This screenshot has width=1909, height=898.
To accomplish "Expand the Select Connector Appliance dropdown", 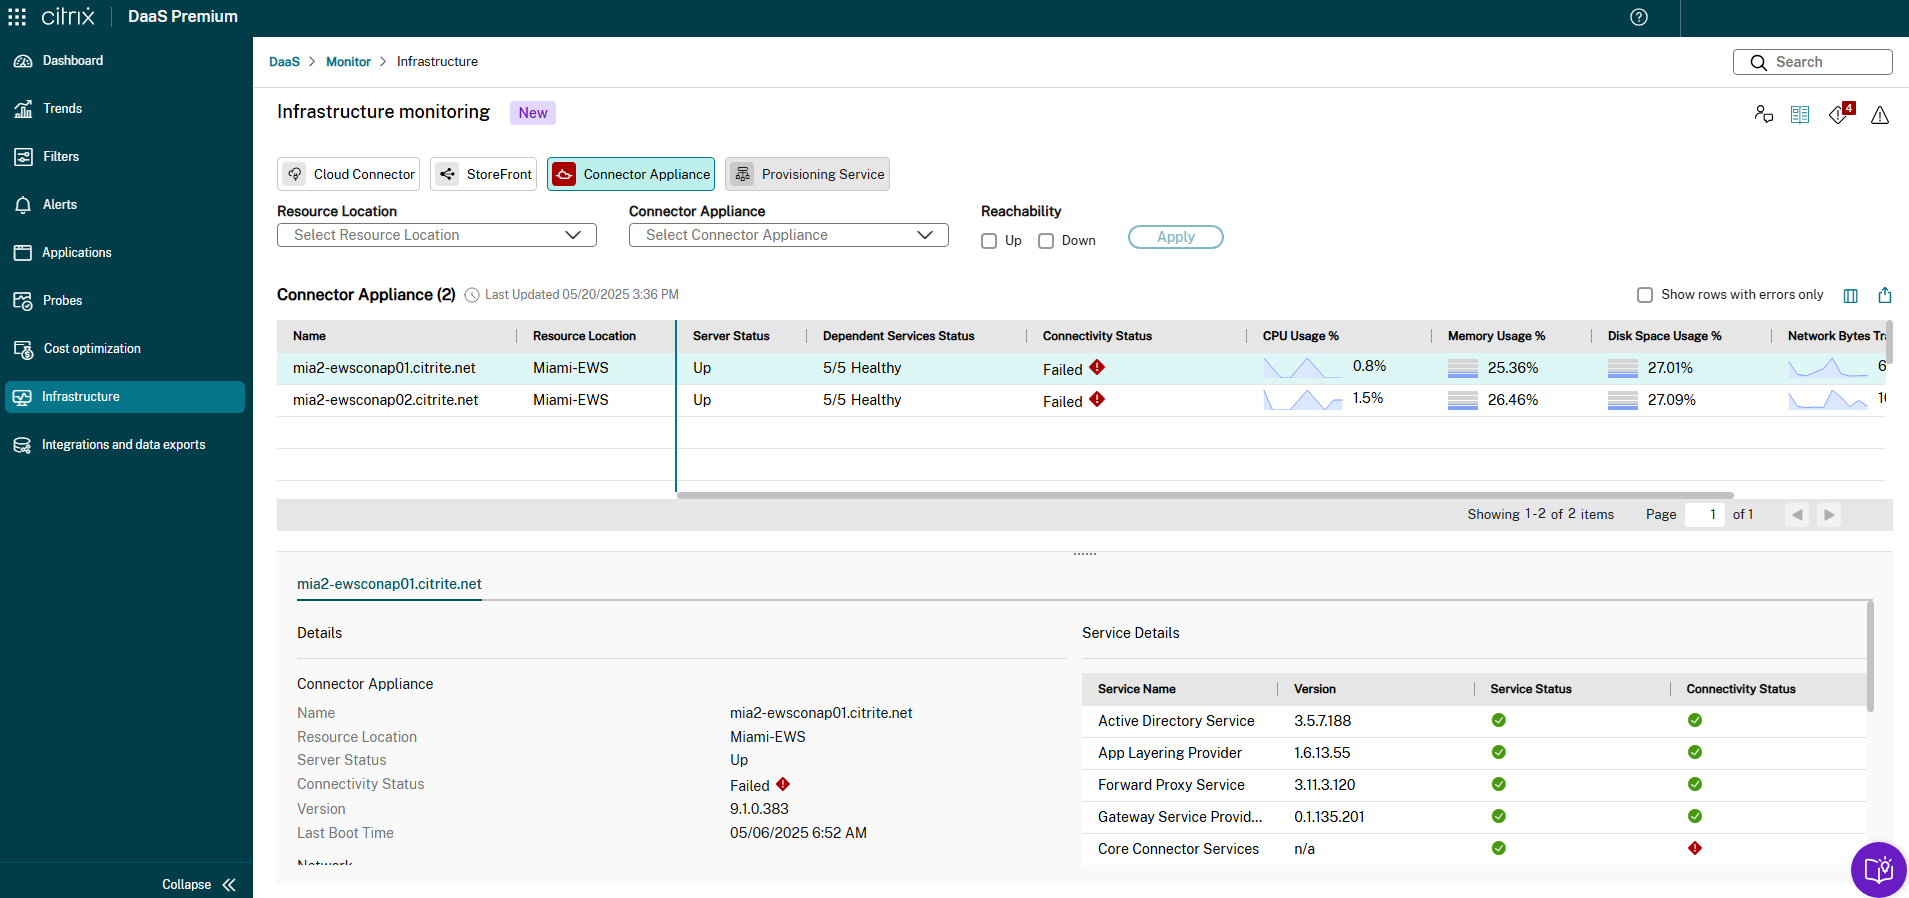I will point(788,235).
